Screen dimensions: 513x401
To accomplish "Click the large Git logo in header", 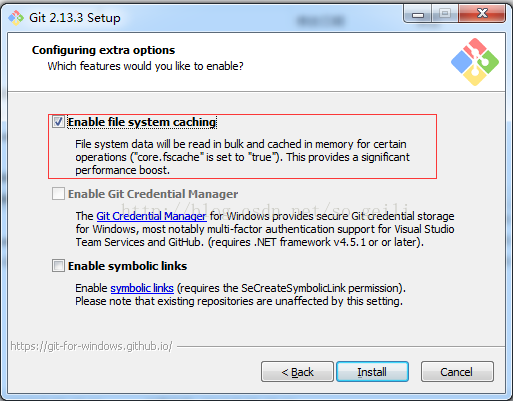I will click(x=475, y=62).
